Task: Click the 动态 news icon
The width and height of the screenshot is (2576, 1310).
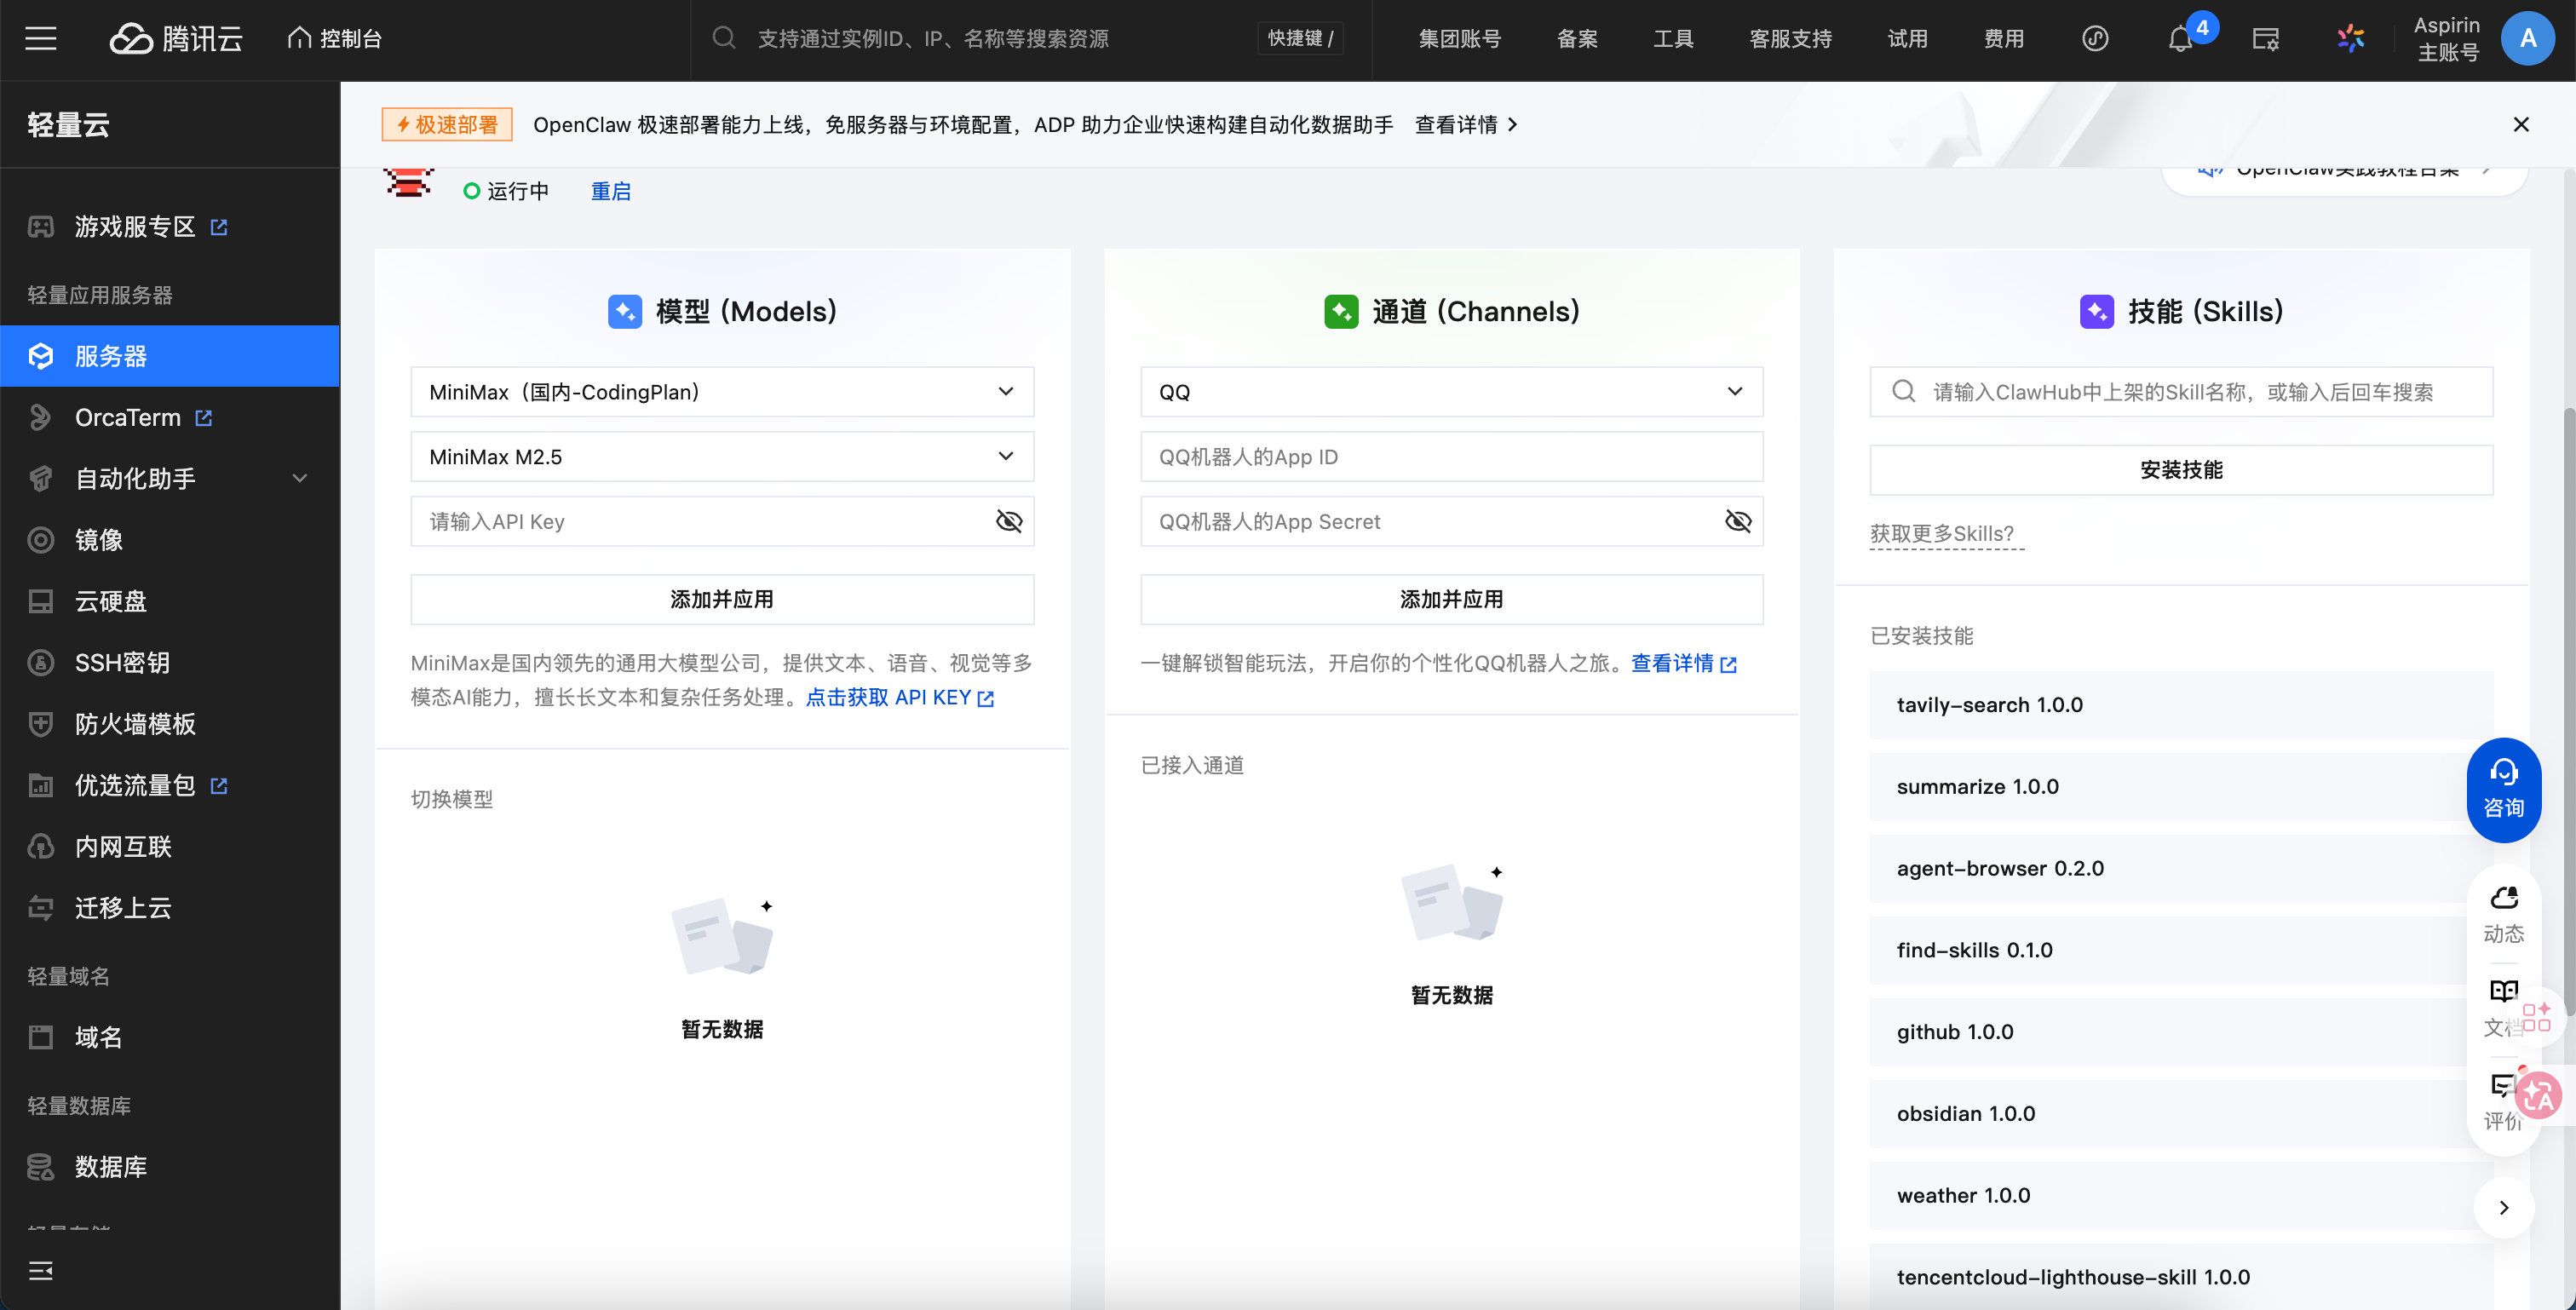Action: point(2504,911)
